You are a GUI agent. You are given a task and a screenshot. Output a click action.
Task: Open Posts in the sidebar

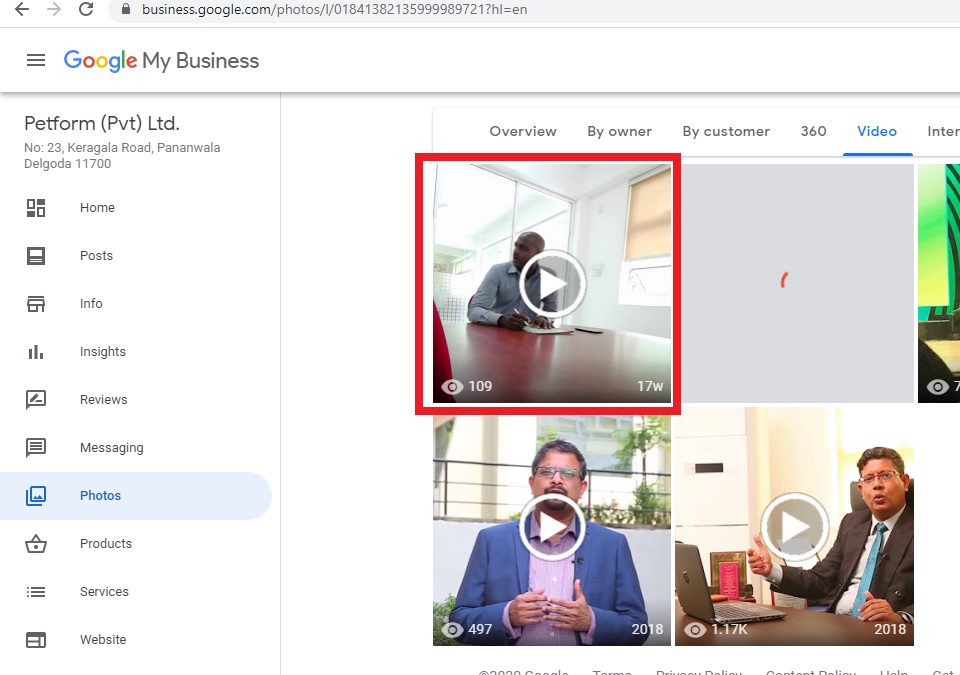(96, 255)
